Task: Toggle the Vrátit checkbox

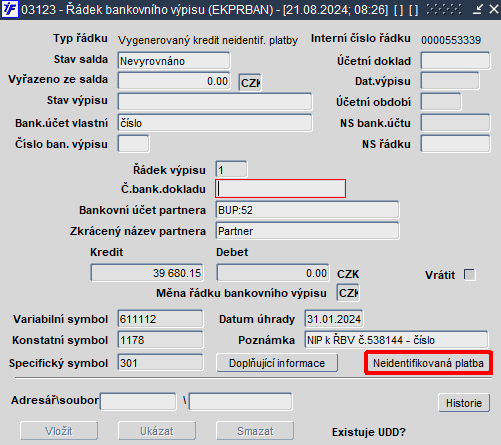Action: click(x=470, y=275)
